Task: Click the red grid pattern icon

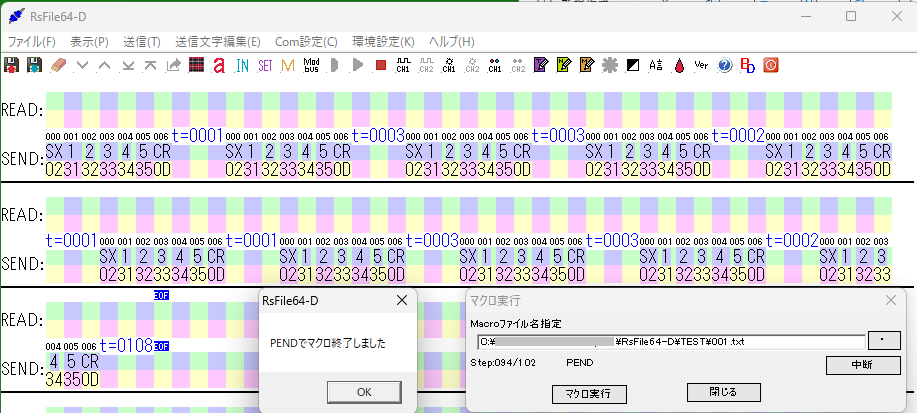Action: tap(196, 65)
